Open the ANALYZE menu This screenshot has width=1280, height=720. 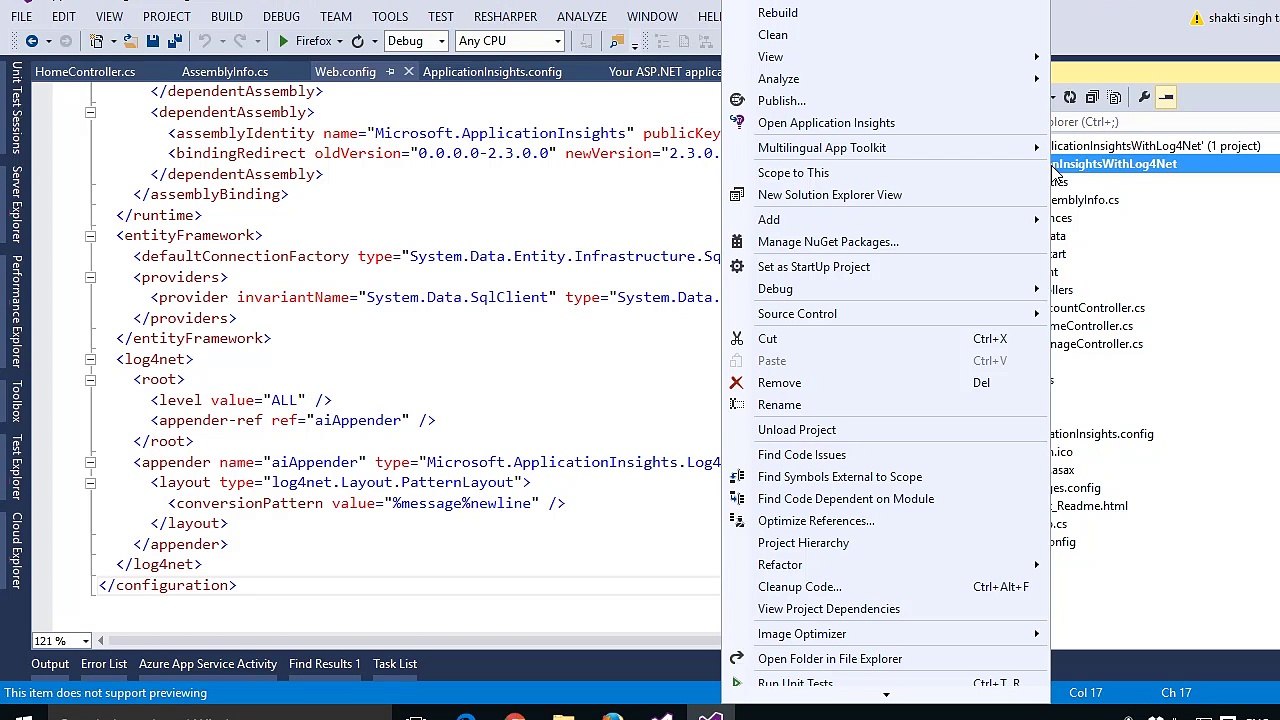(582, 17)
